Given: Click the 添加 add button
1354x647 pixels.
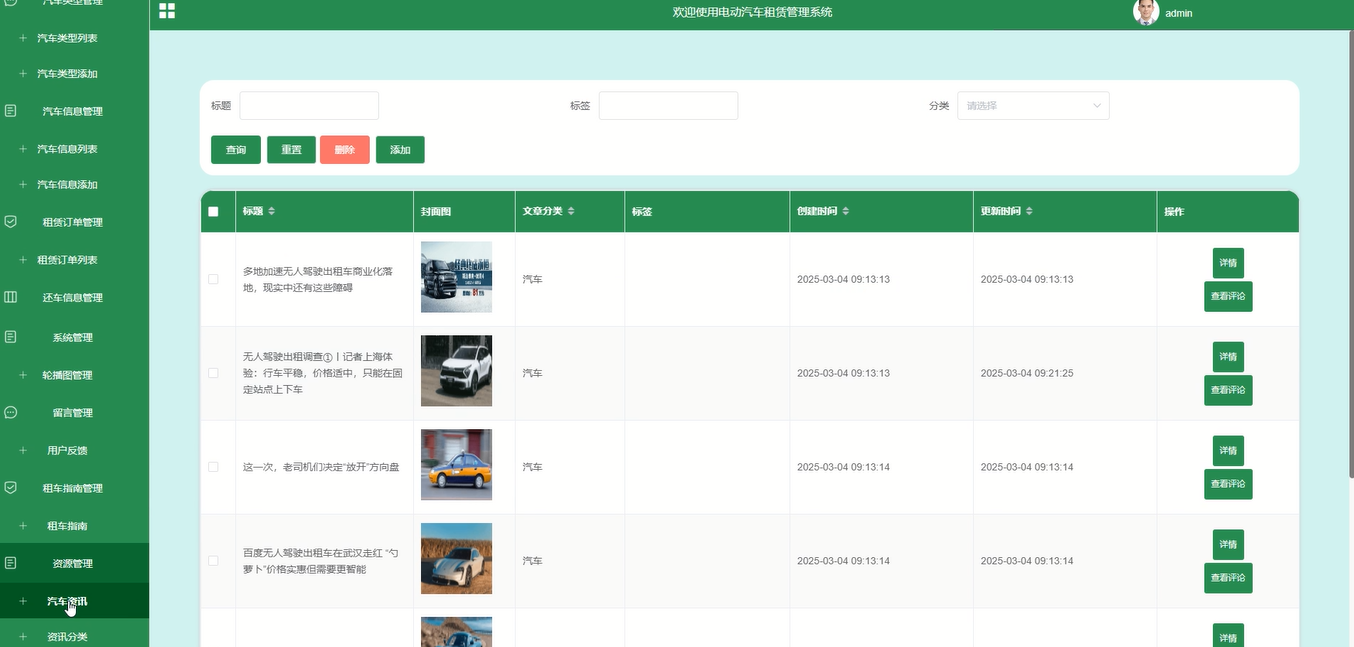Looking at the screenshot, I should coord(400,150).
